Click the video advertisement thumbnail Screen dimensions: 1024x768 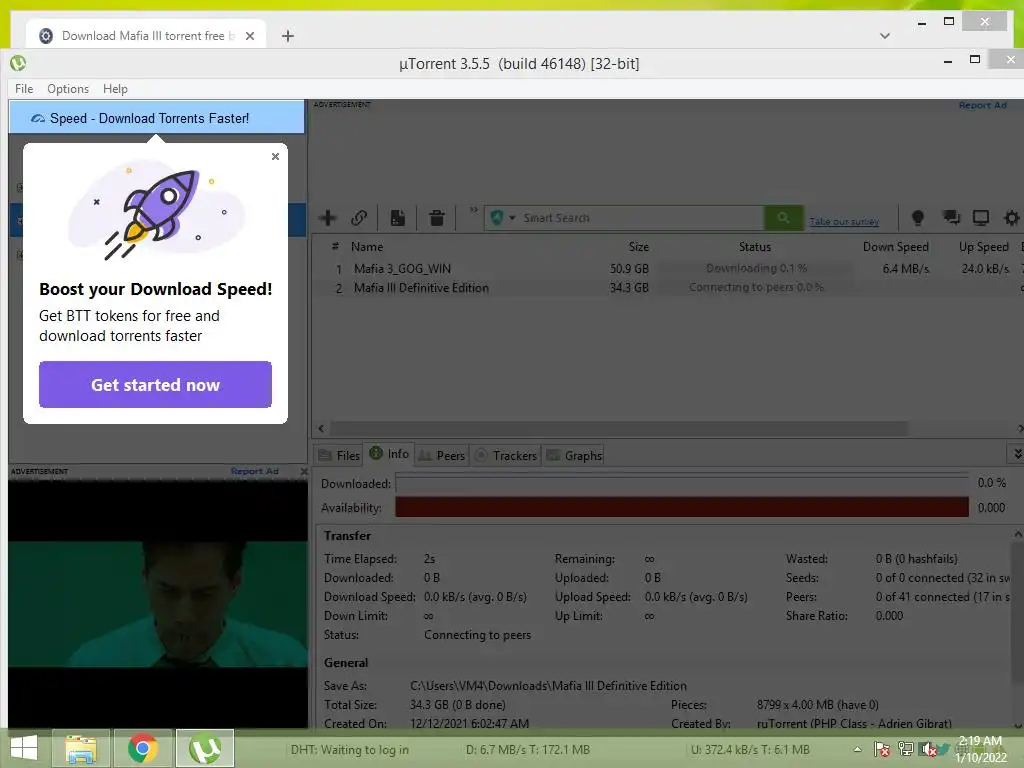pos(158,604)
